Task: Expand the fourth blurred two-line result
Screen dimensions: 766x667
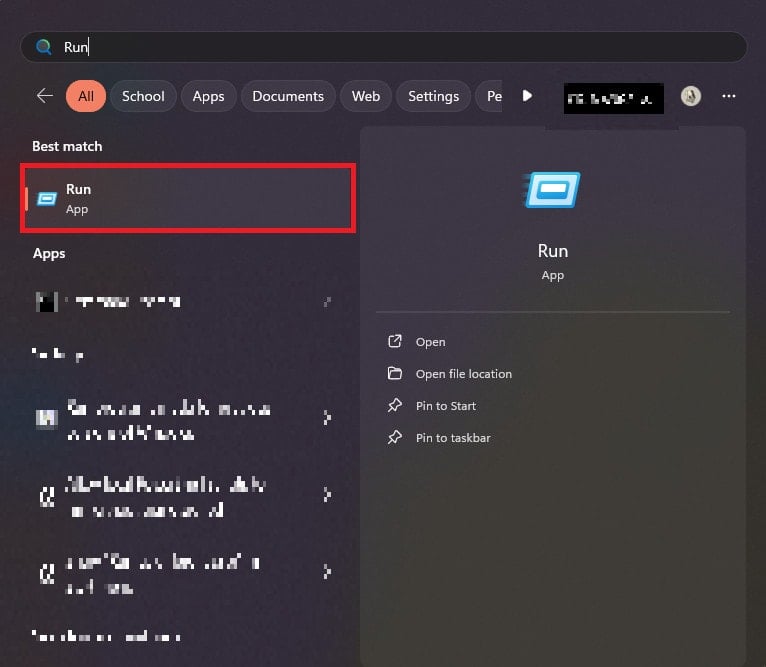Action: point(328,571)
